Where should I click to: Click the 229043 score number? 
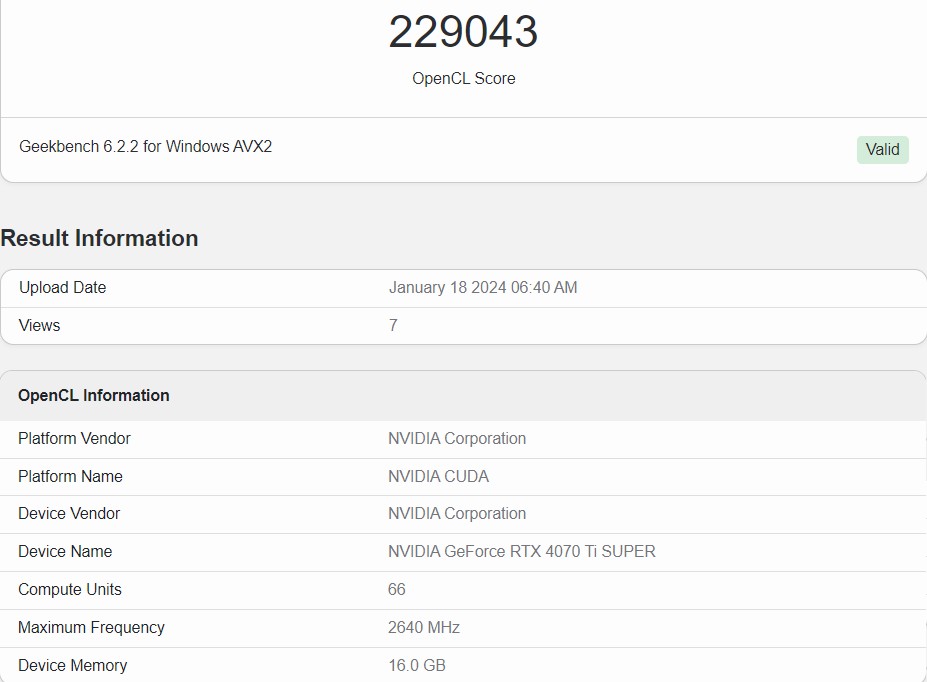463,32
